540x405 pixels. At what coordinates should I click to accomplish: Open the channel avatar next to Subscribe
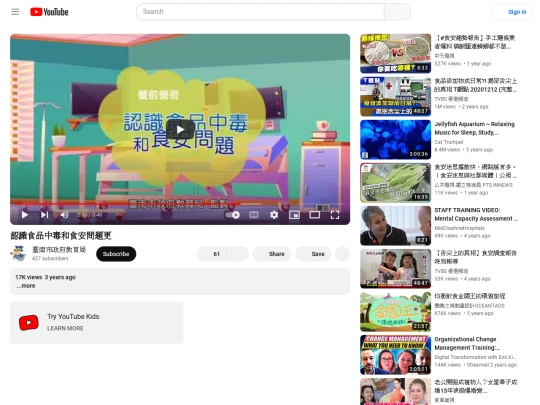tap(18, 254)
